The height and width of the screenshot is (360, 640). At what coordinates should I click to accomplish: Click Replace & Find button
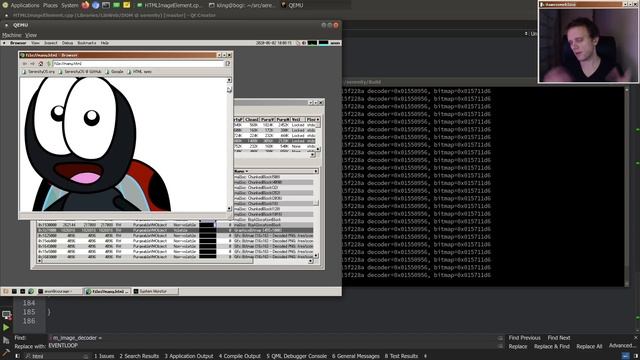click(551, 347)
